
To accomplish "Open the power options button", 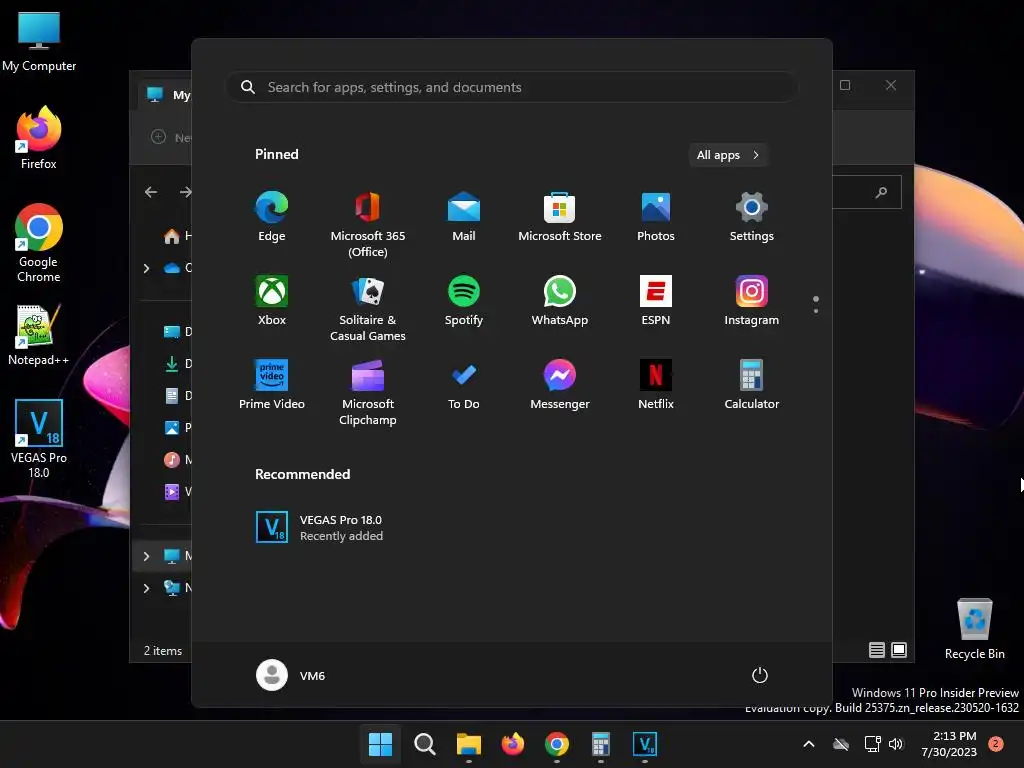I will point(760,675).
